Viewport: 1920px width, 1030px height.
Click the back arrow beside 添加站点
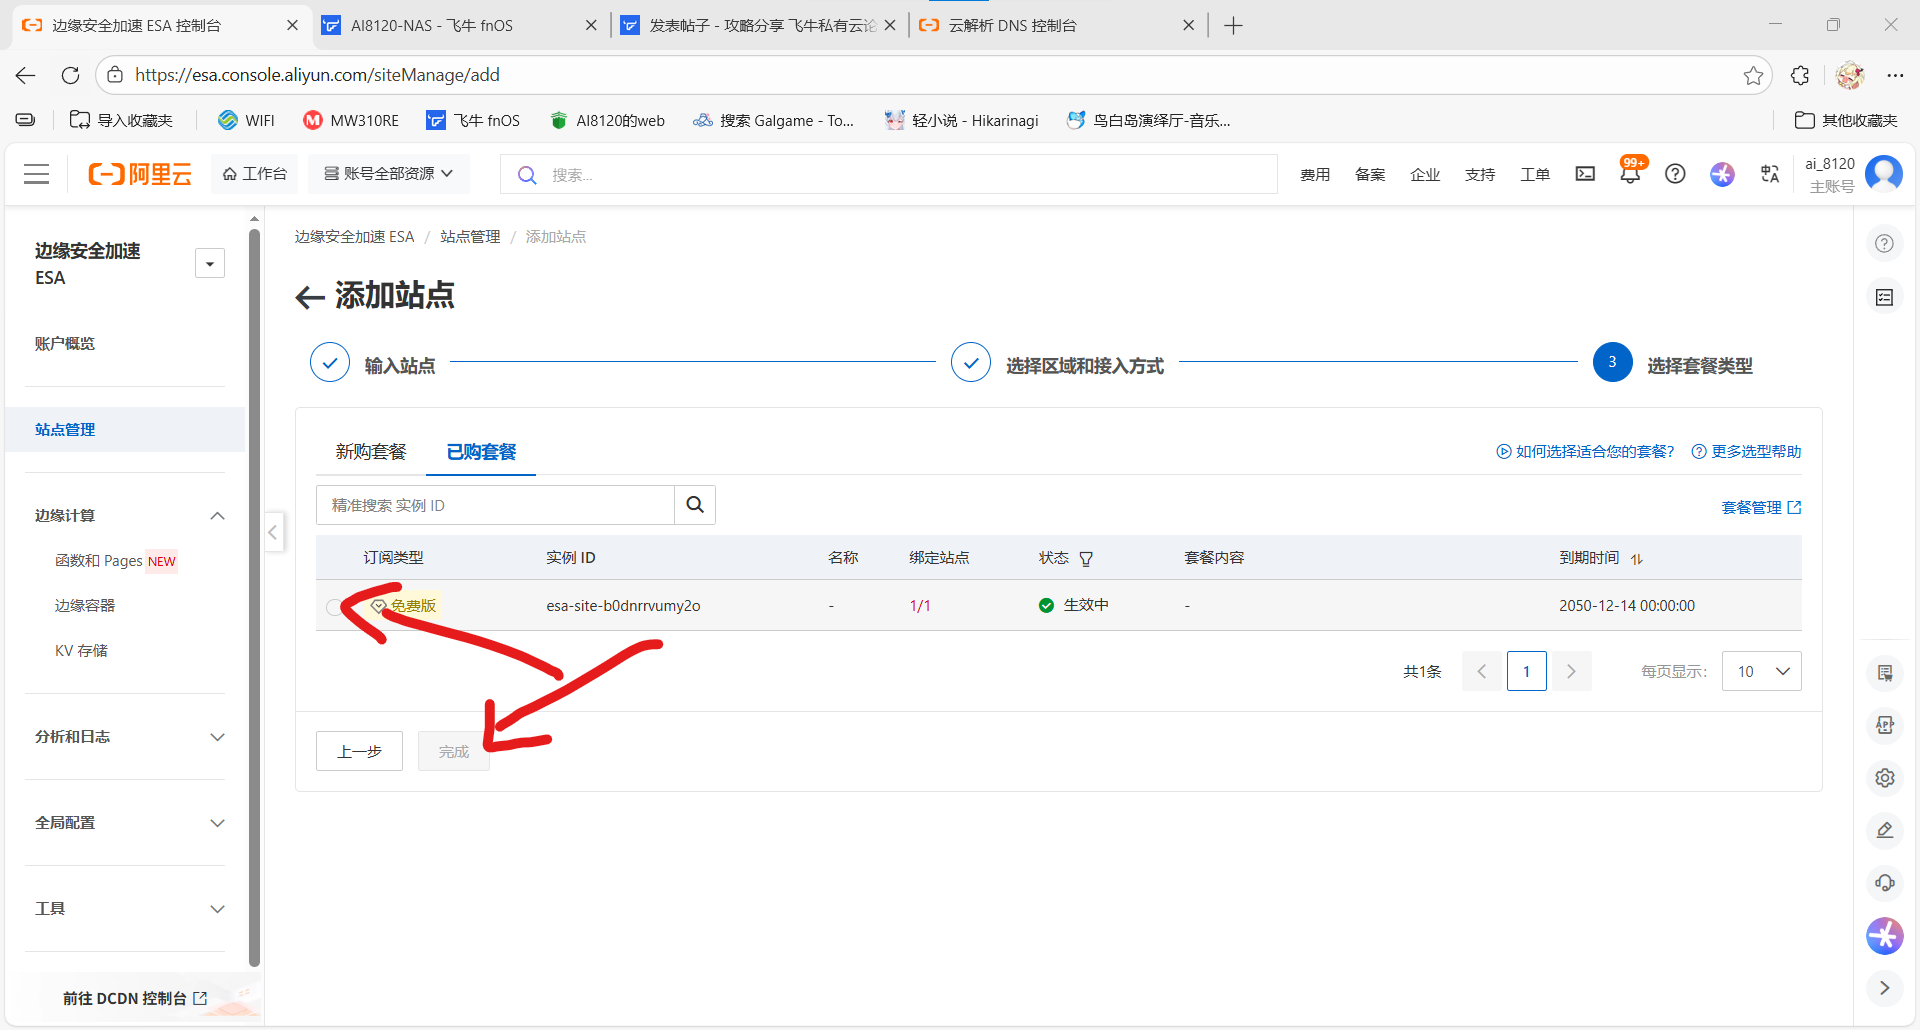(x=310, y=297)
